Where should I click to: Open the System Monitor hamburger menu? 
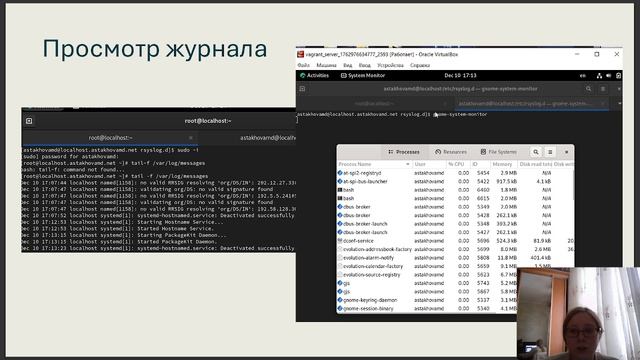(550, 152)
